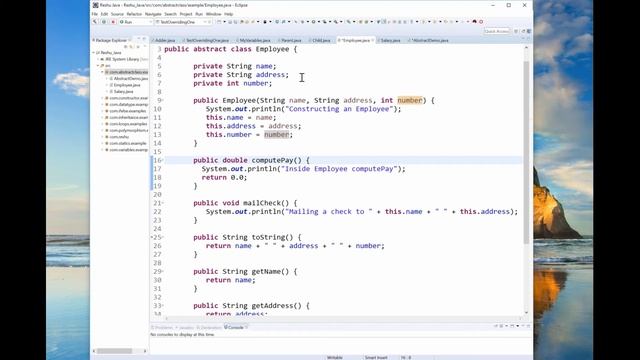Screen dimensions: 640x360
Task: Switch to the Adder.java editor tab
Action: 165,40
